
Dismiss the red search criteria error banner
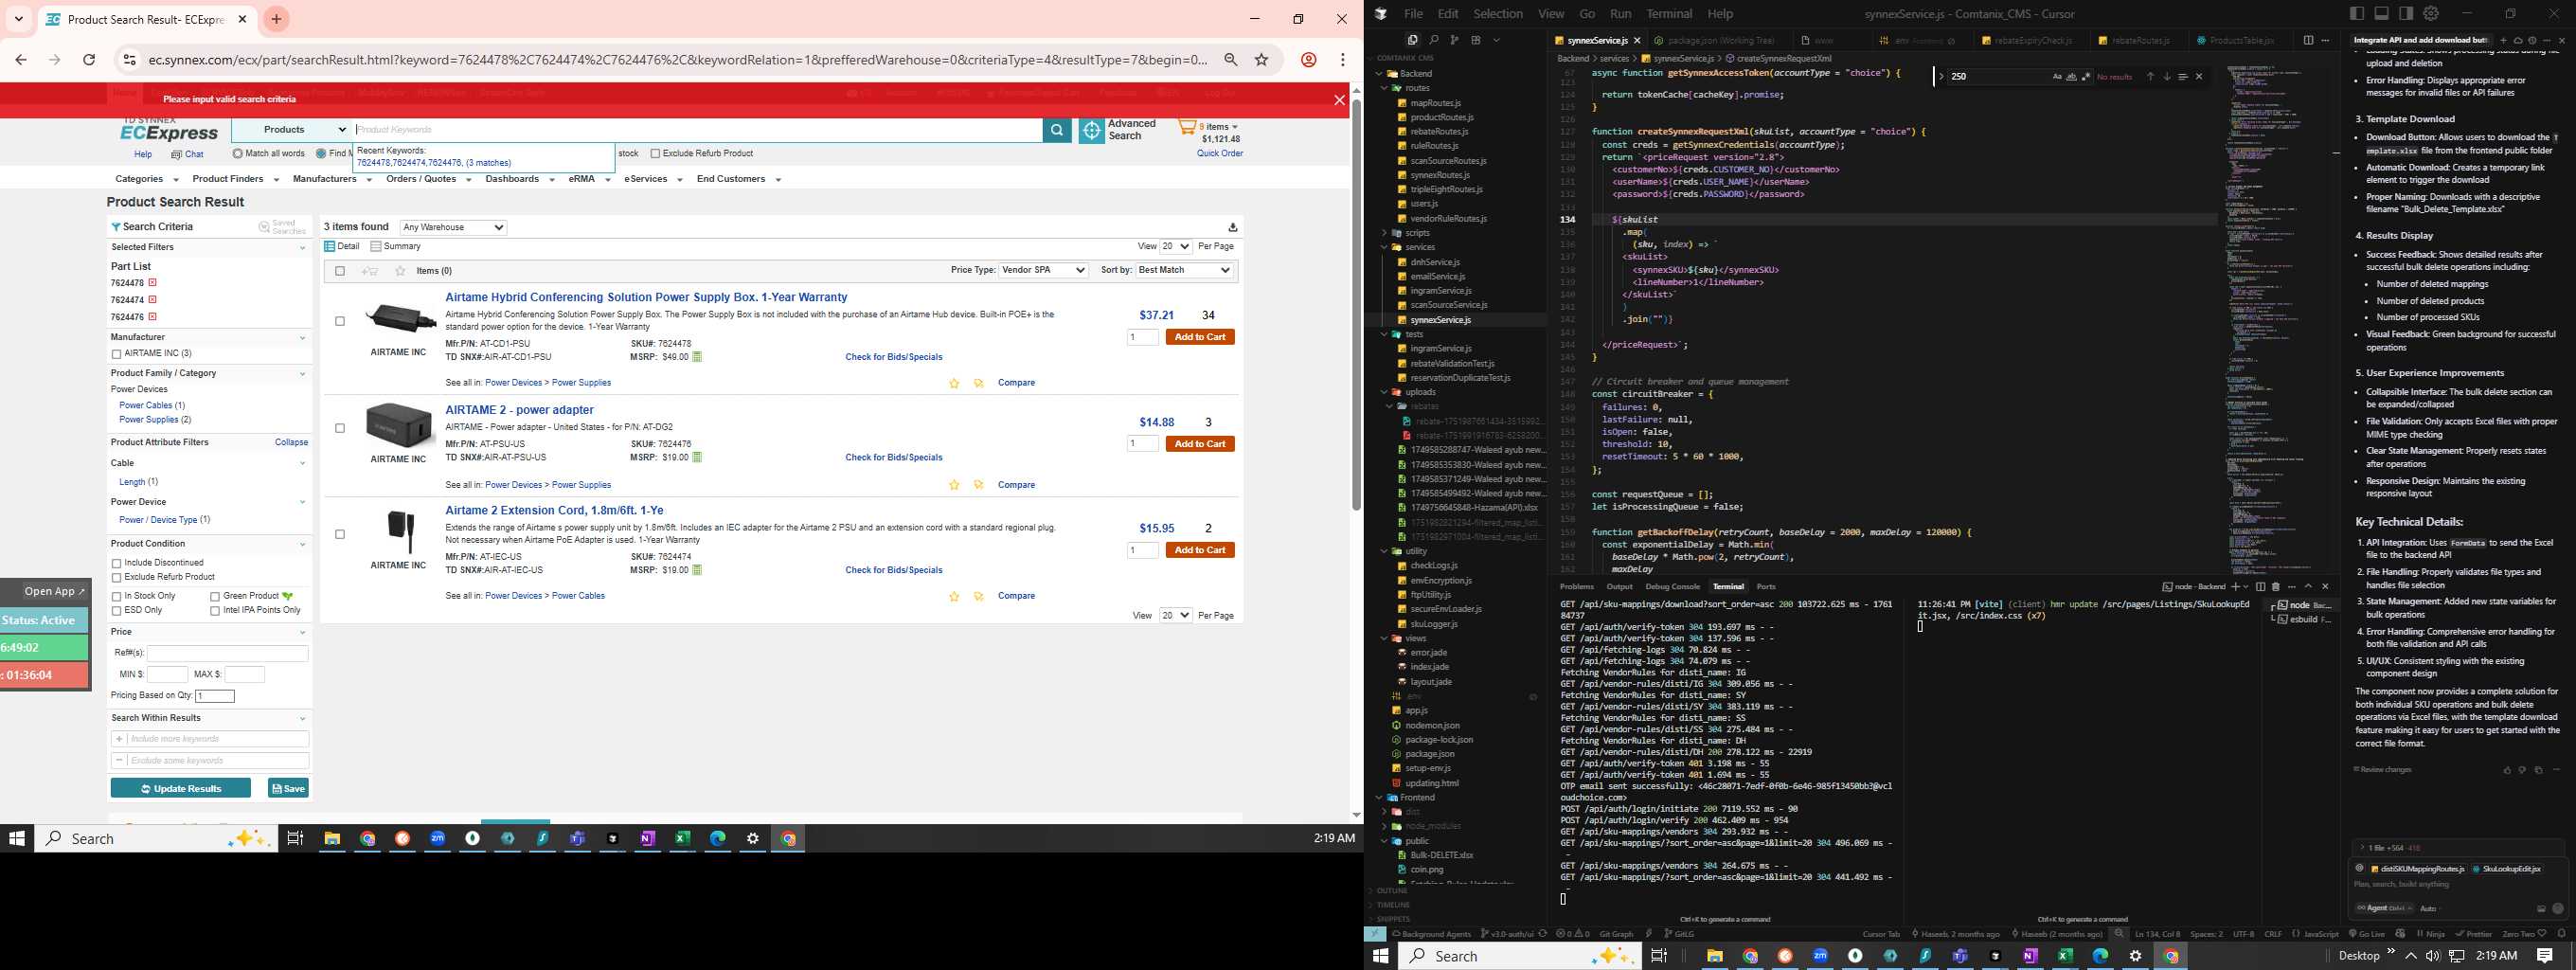(x=1339, y=99)
